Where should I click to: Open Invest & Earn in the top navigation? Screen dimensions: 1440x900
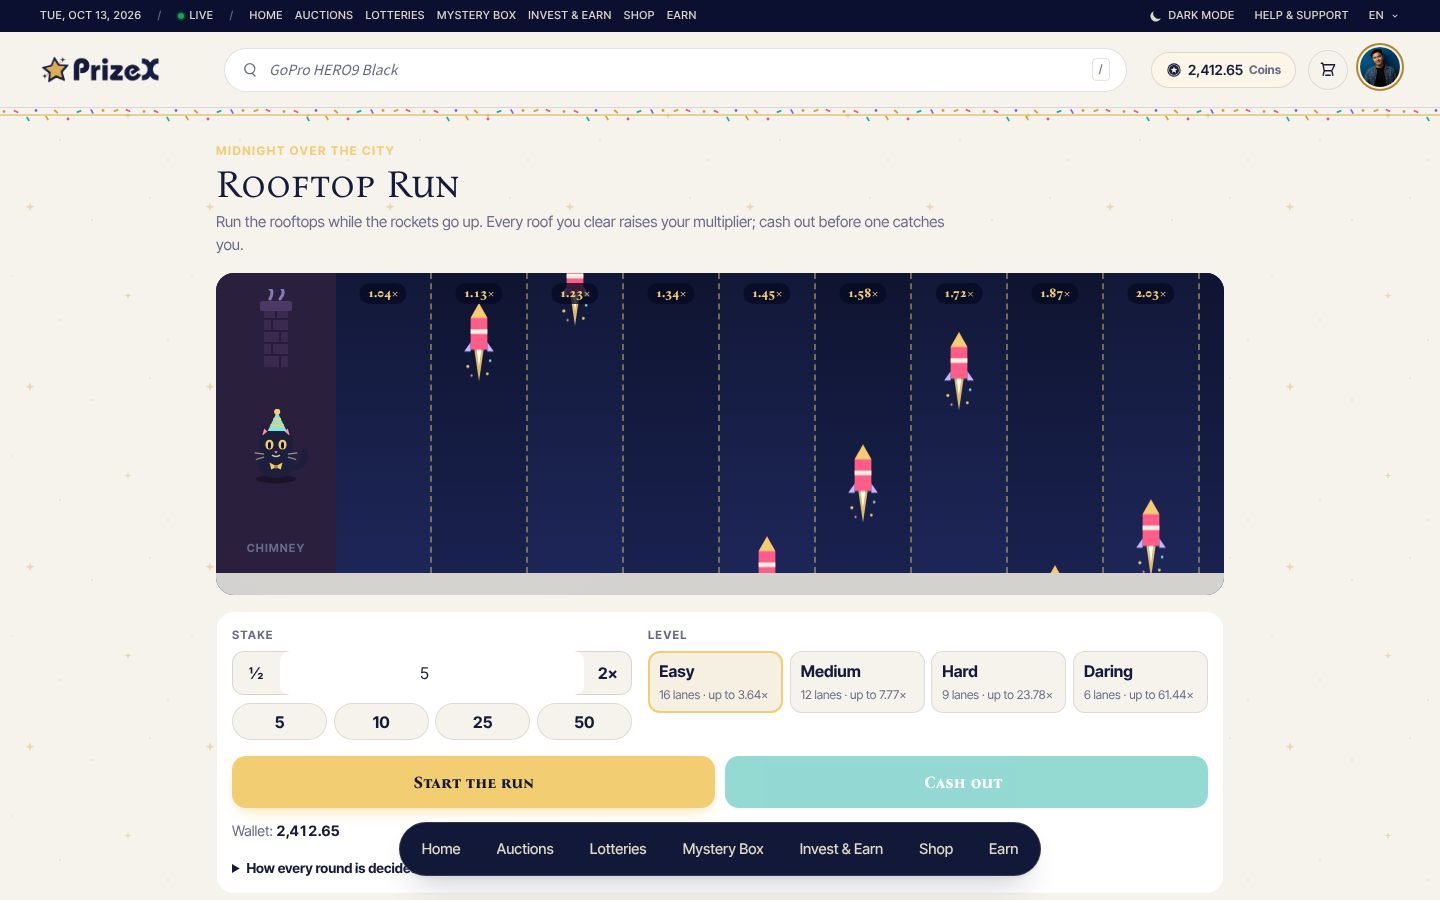(569, 15)
